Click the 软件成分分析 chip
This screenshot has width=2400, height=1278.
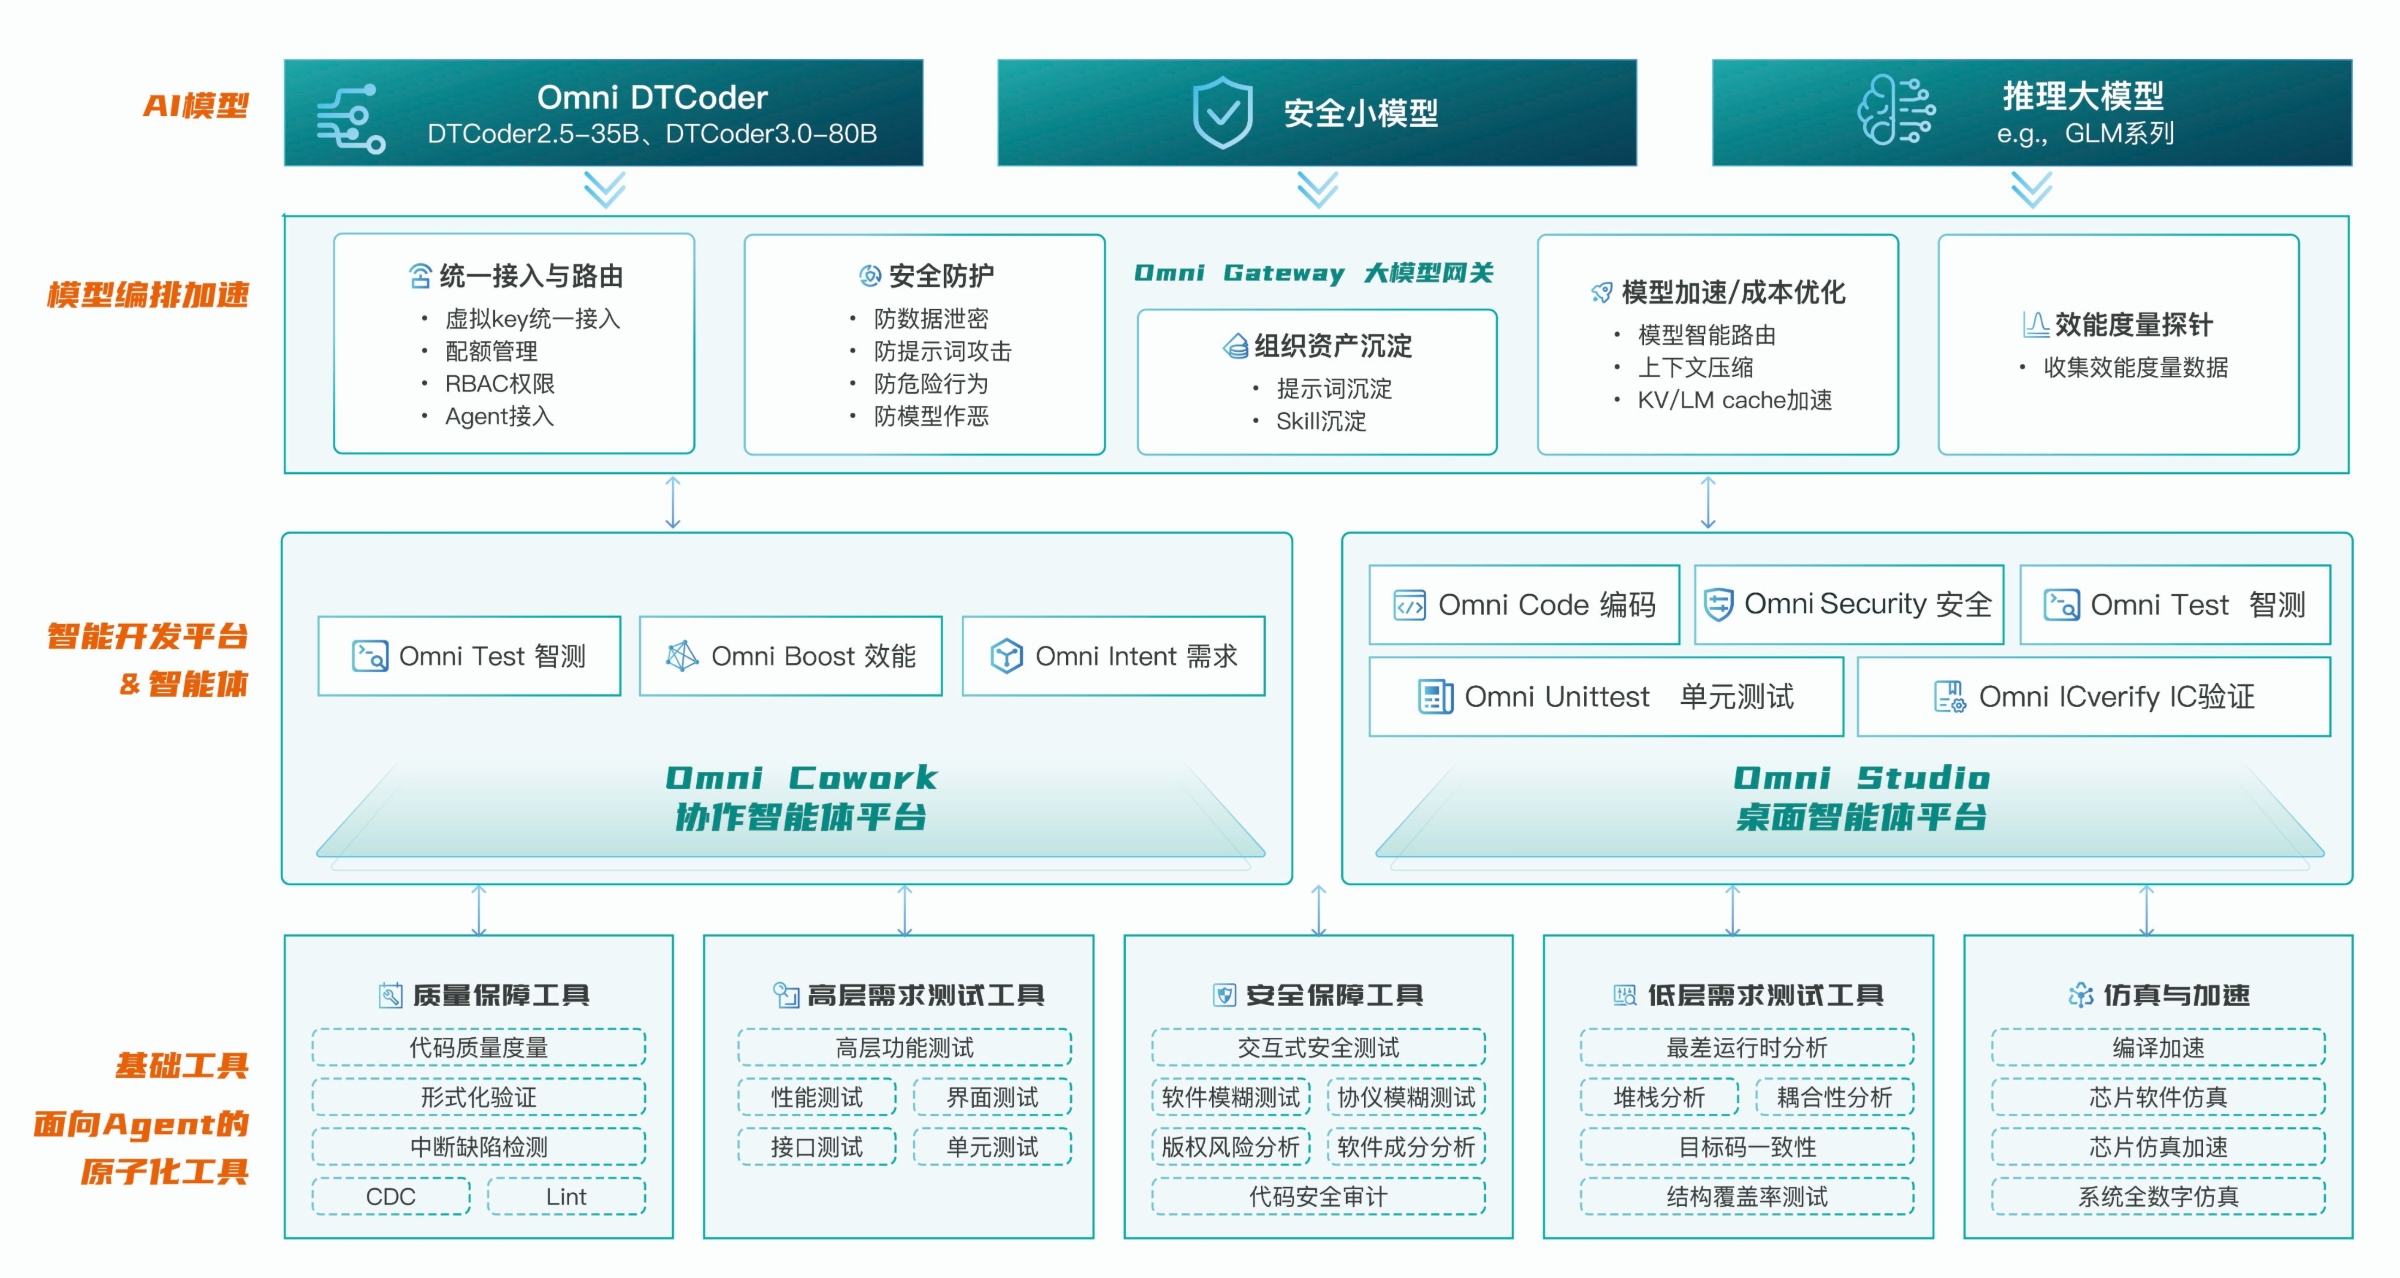(x=1407, y=1147)
